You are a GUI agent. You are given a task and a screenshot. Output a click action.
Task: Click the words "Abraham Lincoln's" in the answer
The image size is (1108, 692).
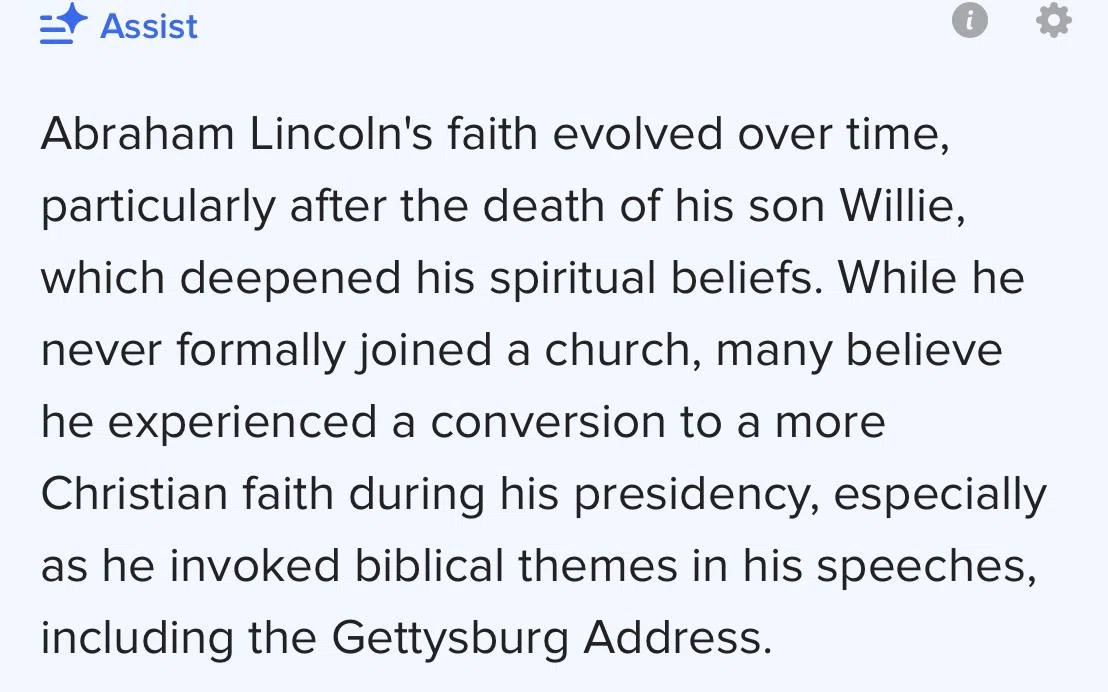pyautogui.click(x=237, y=134)
